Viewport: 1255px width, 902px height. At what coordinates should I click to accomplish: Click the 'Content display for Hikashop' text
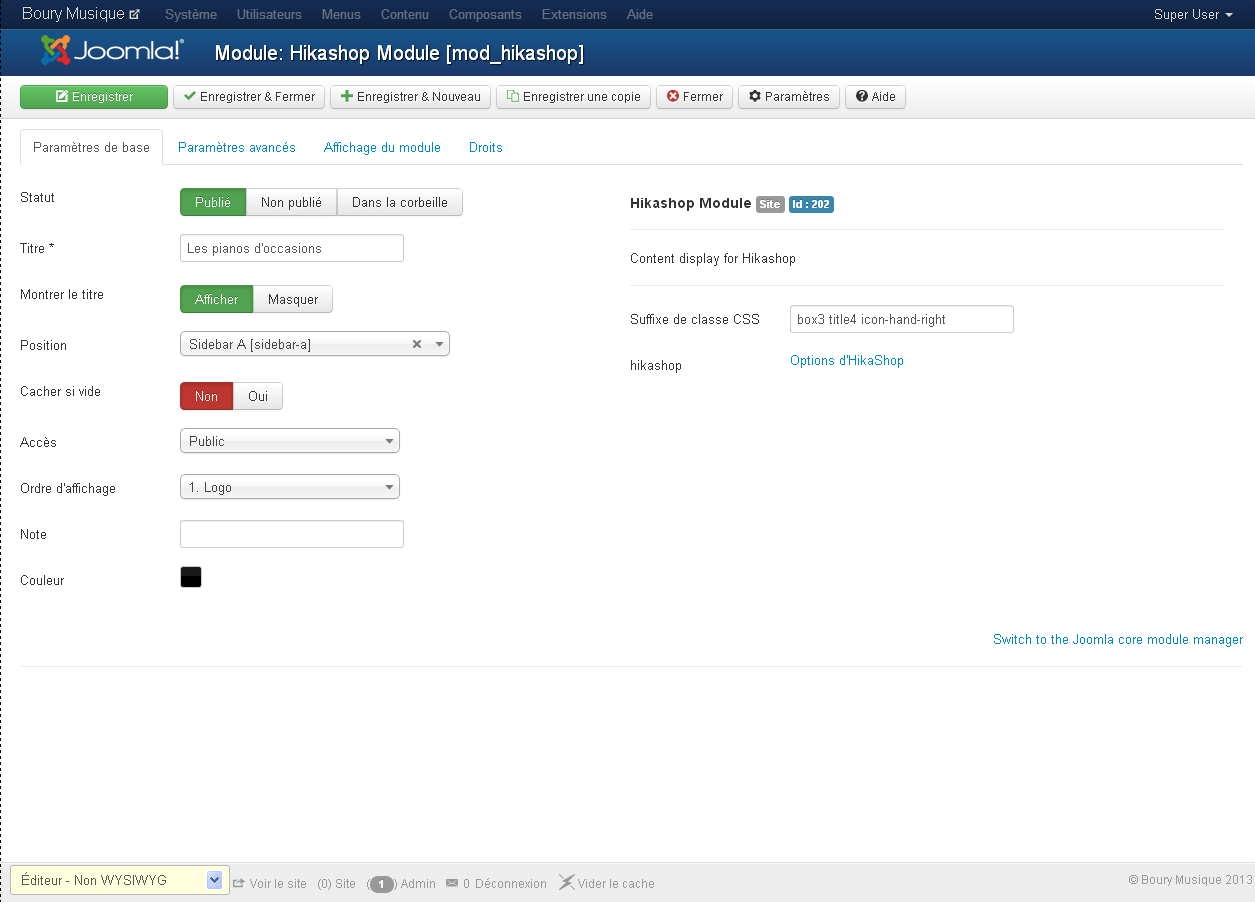(x=713, y=258)
